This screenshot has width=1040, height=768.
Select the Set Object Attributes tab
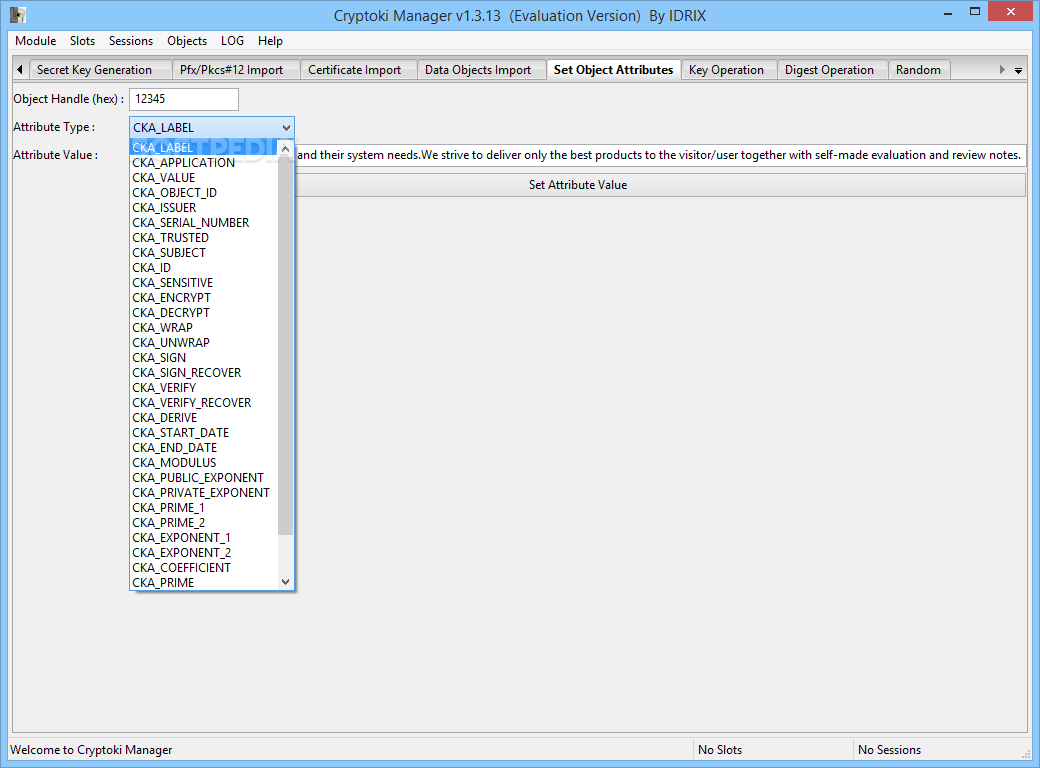point(614,70)
